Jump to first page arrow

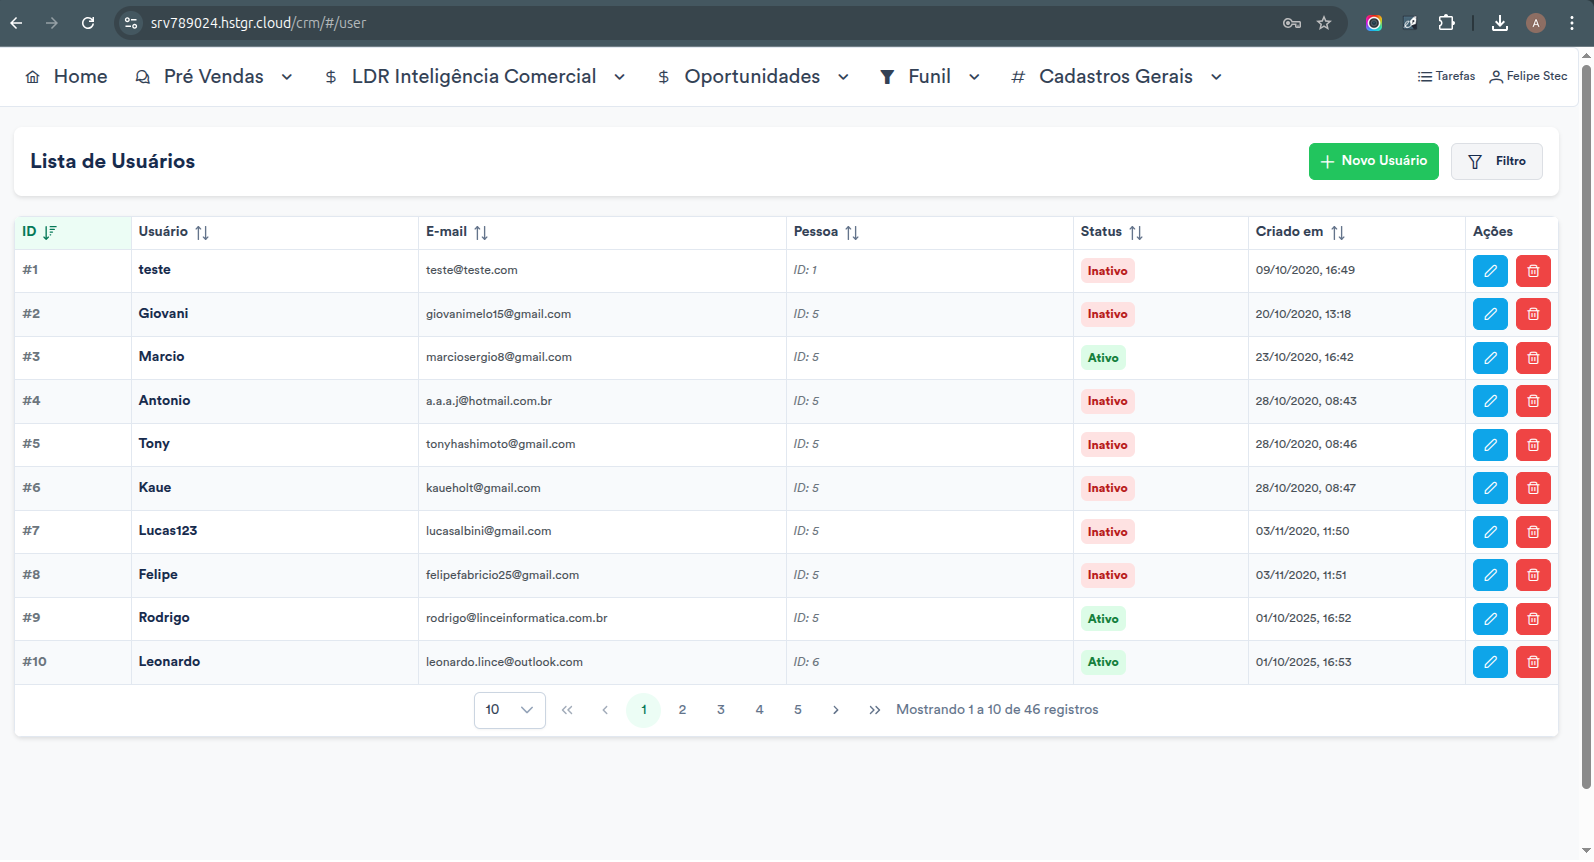(567, 711)
